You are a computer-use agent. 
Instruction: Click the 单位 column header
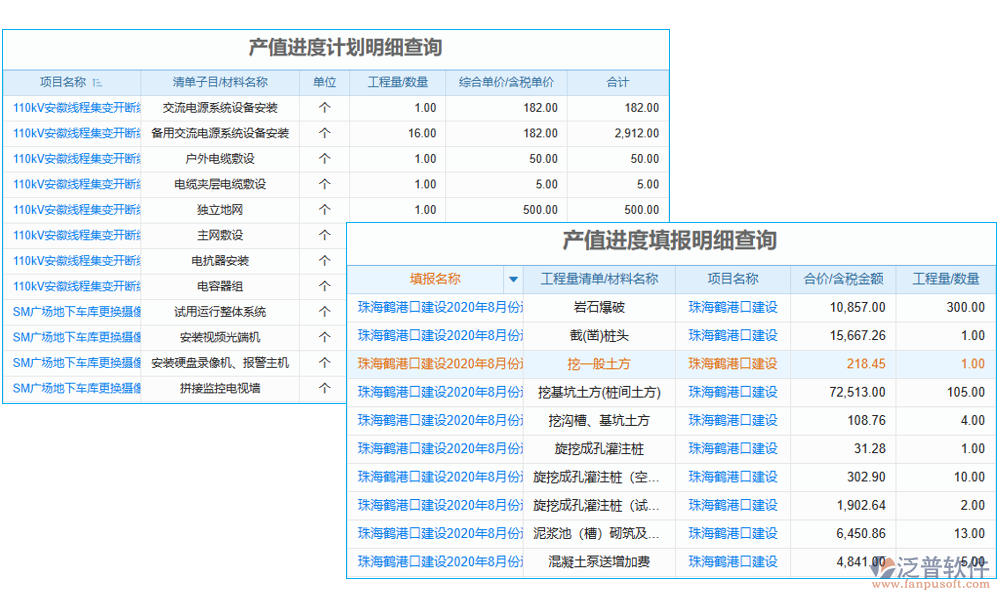323,82
